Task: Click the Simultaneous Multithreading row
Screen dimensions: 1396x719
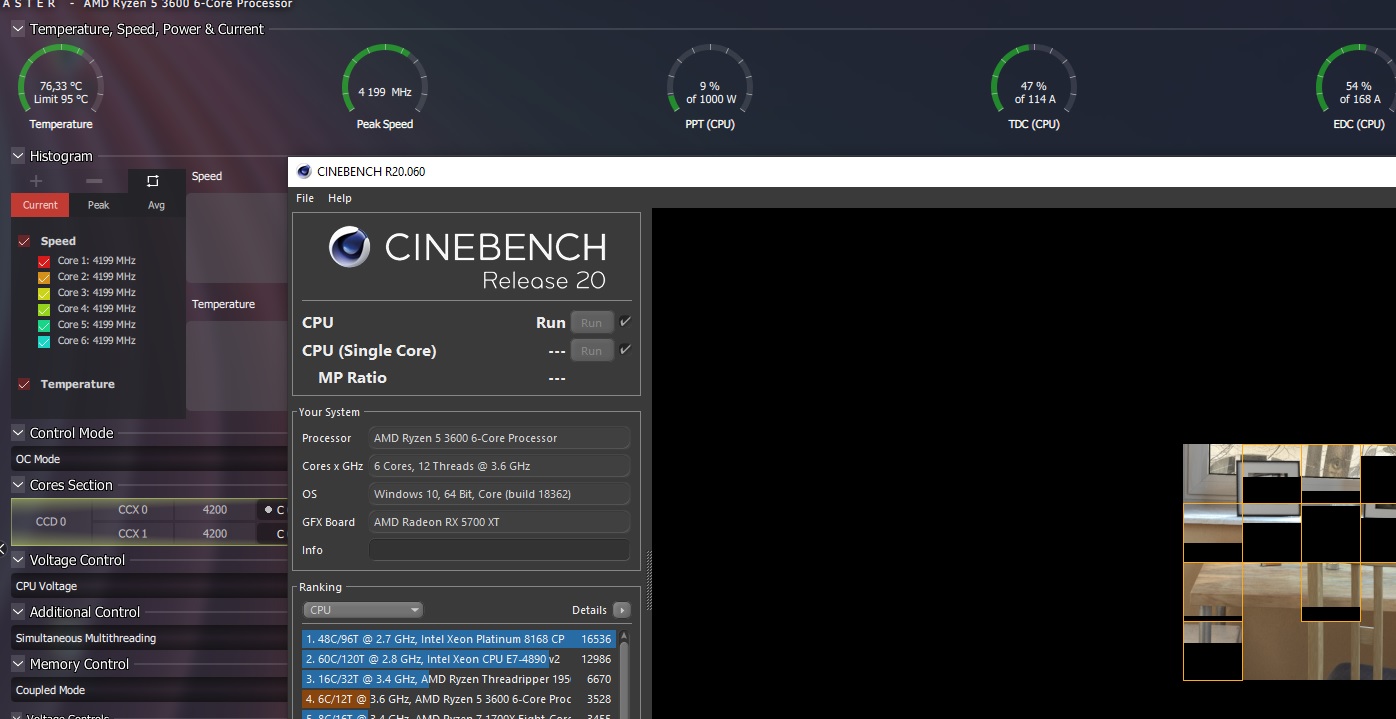Action: 149,638
